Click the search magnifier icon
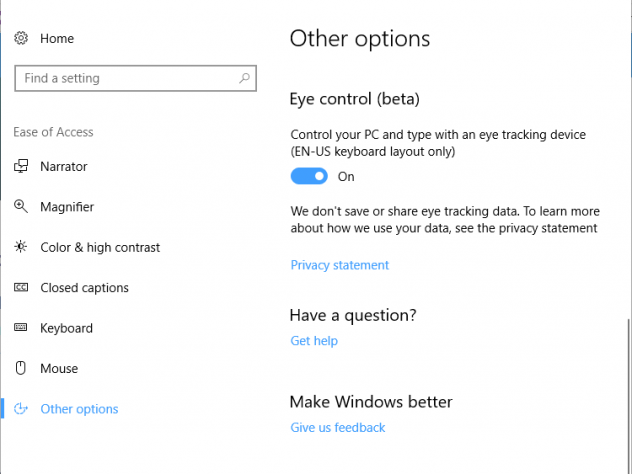Screen dimensions: 632x474 pyautogui.click(x=244, y=78)
